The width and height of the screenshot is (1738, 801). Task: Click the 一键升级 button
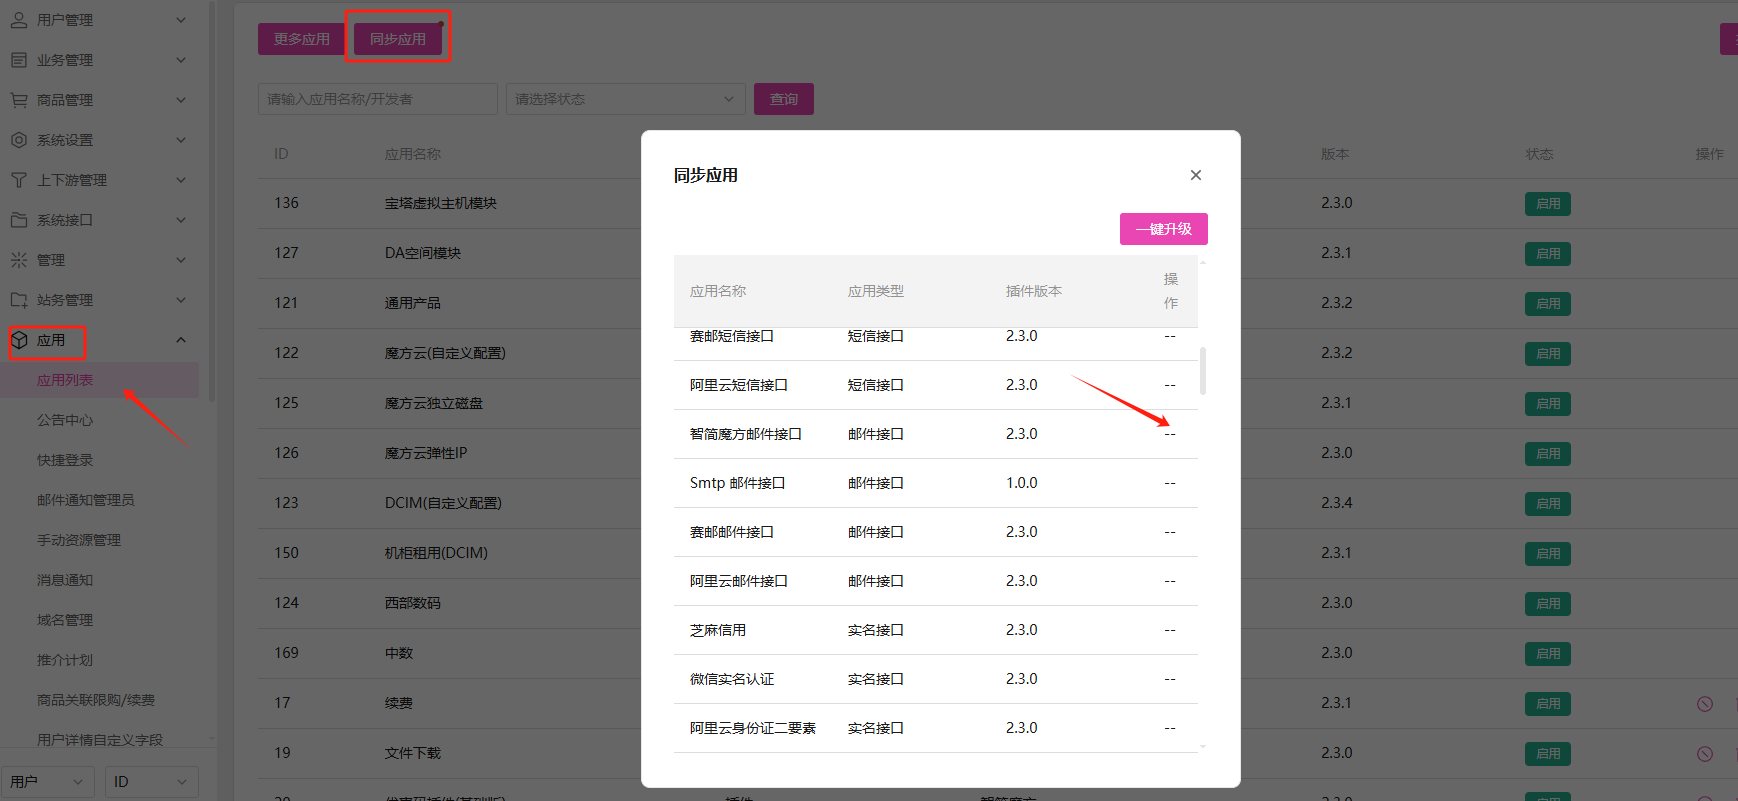point(1164,229)
